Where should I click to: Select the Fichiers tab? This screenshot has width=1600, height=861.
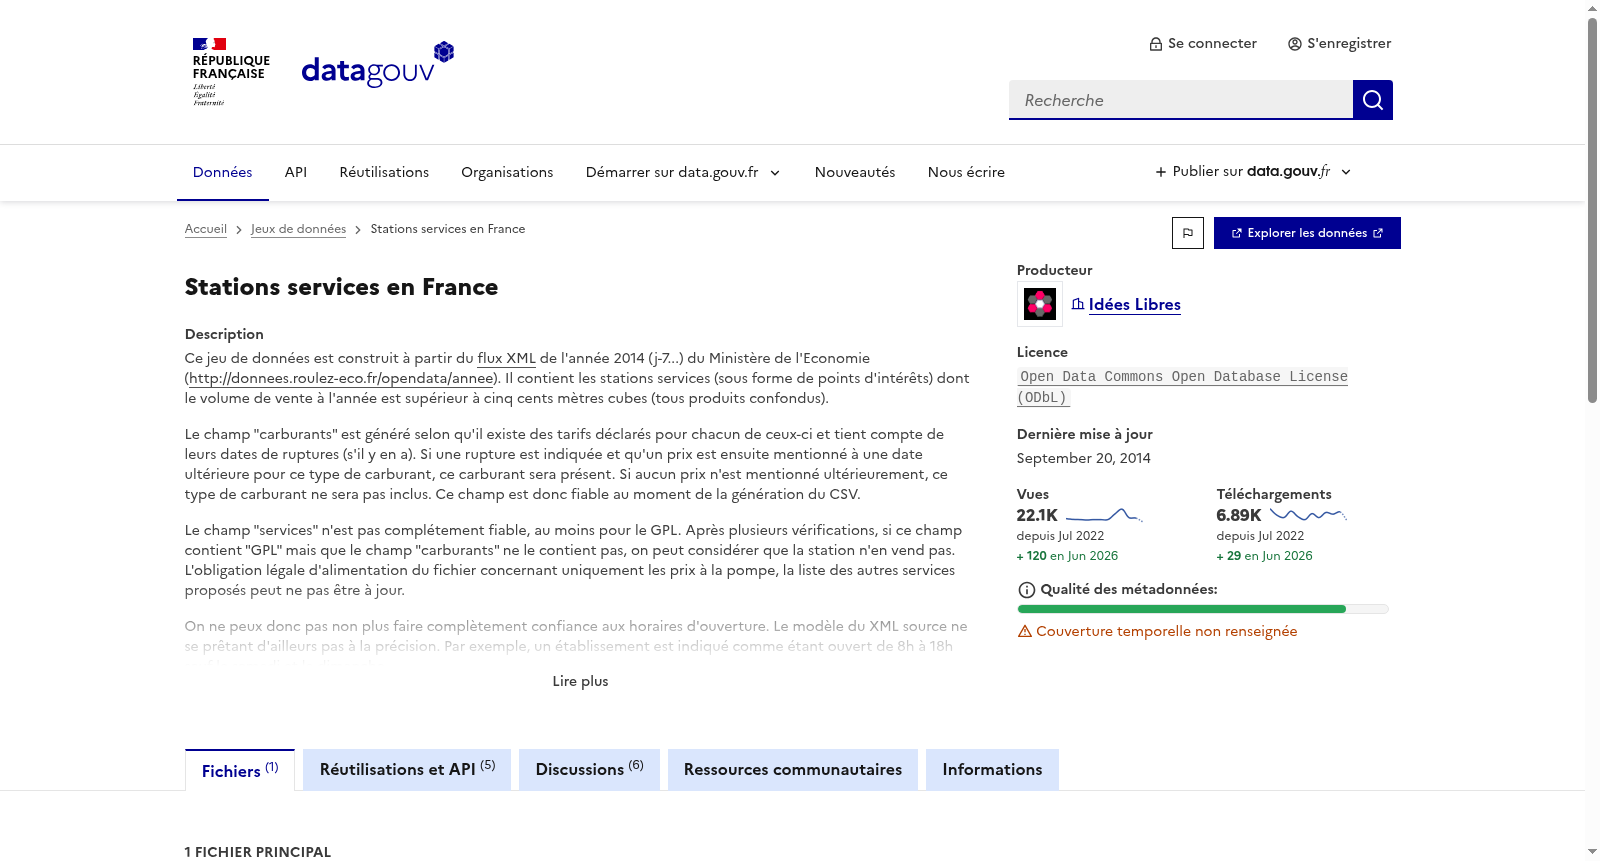click(240, 770)
